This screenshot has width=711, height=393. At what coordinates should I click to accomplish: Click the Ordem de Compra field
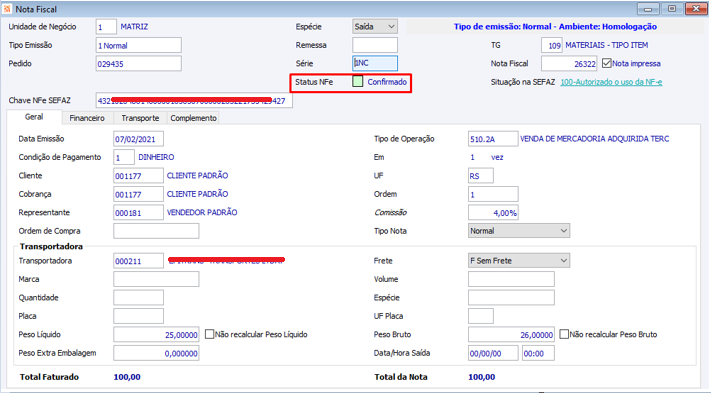(x=156, y=231)
